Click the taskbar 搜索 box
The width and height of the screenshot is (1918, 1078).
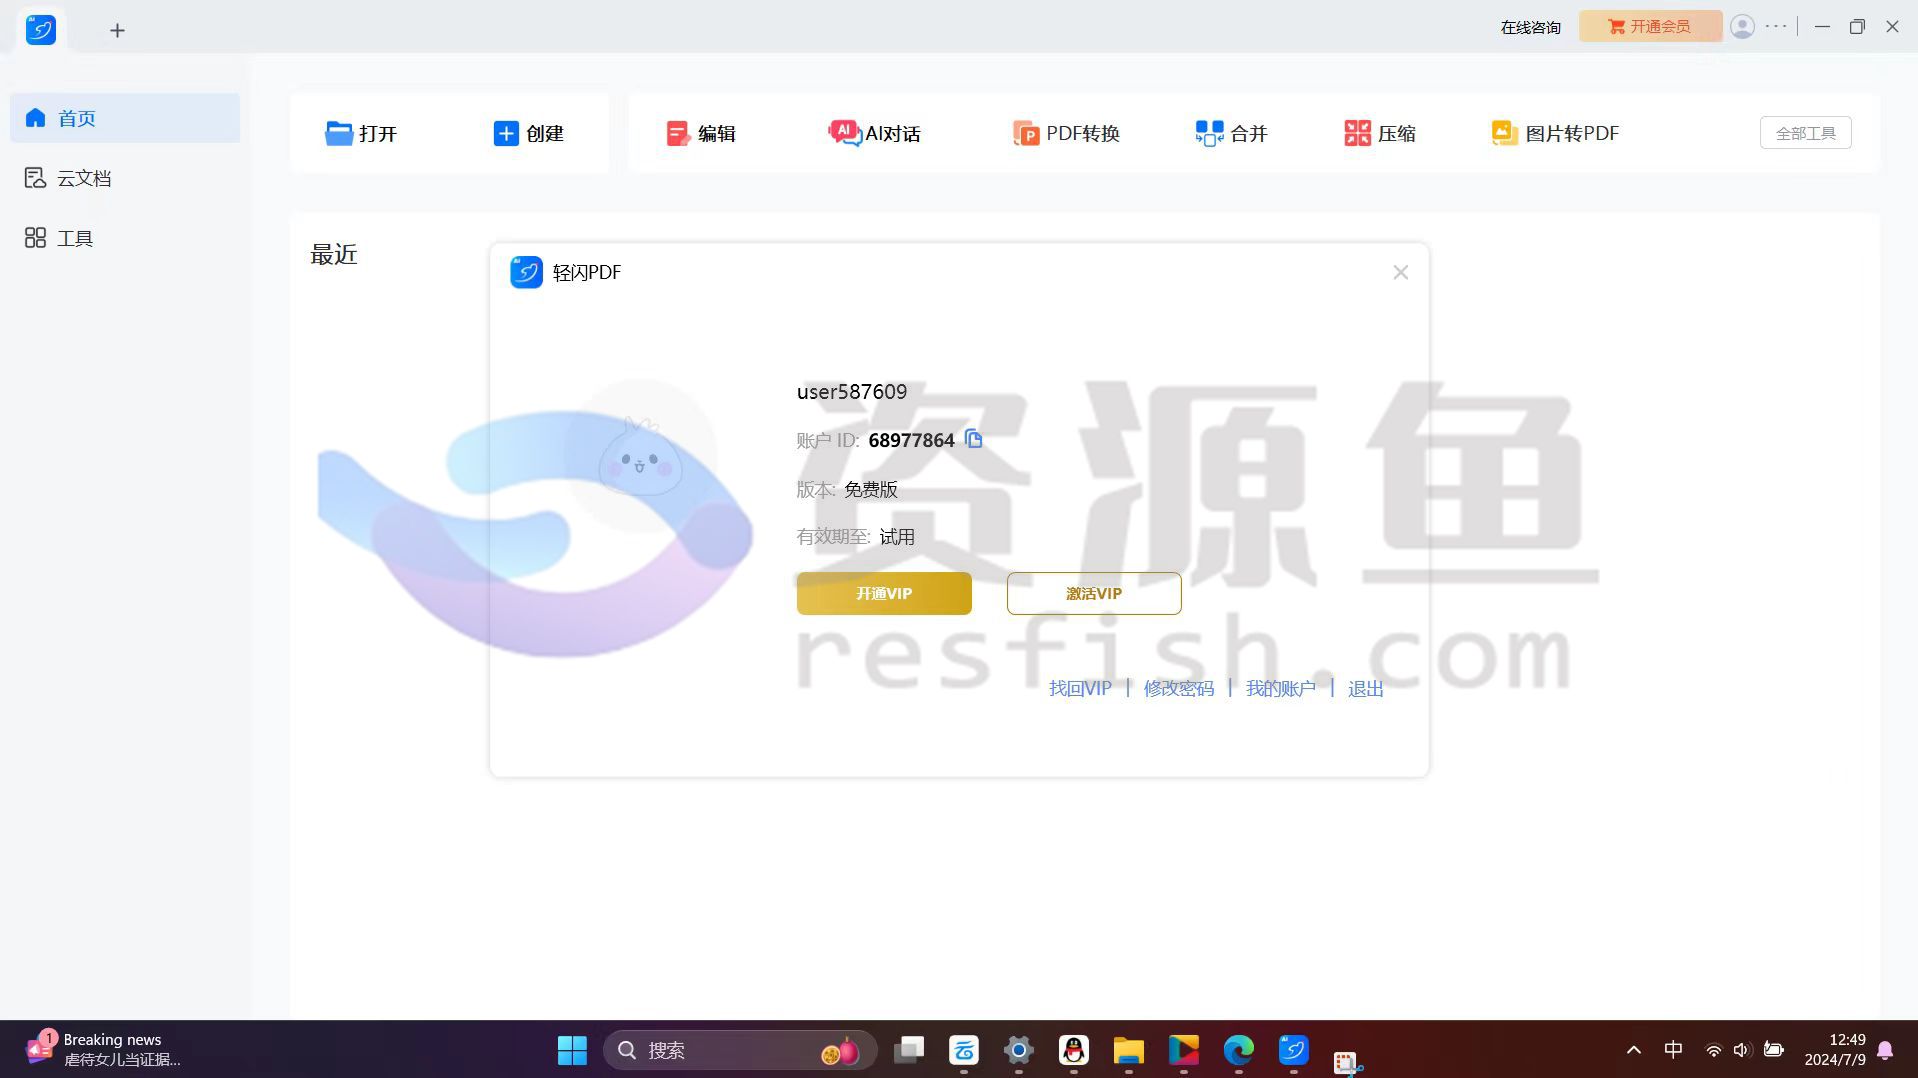click(x=740, y=1050)
